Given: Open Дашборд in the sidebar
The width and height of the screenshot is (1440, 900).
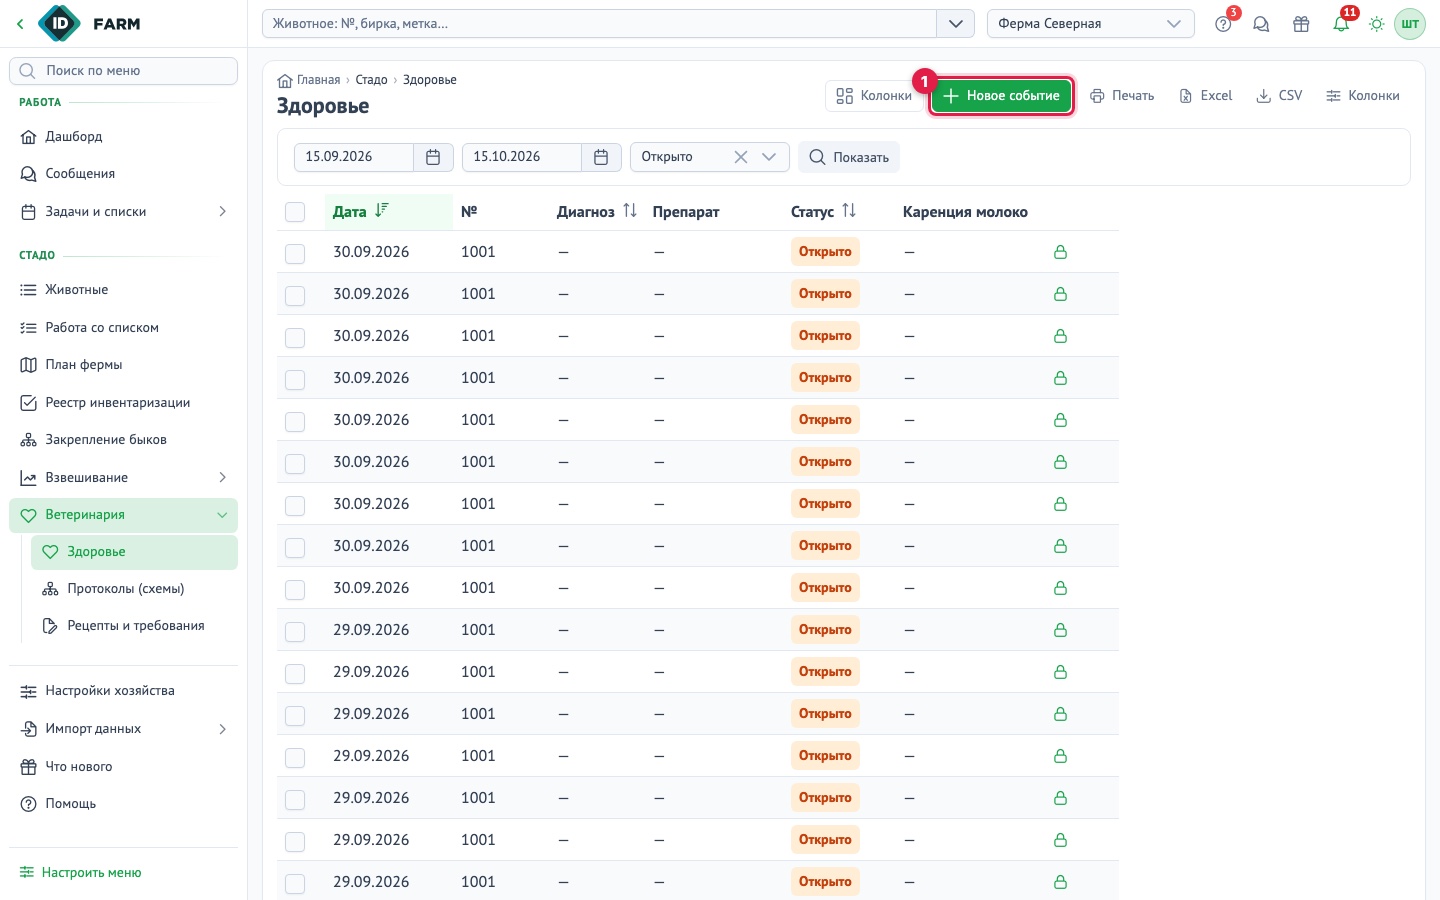Looking at the screenshot, I should 123,137.
